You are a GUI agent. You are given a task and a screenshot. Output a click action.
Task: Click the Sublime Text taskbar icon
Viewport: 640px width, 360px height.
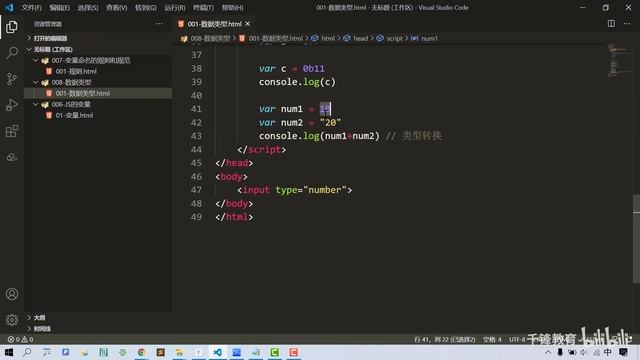[160, 352]
